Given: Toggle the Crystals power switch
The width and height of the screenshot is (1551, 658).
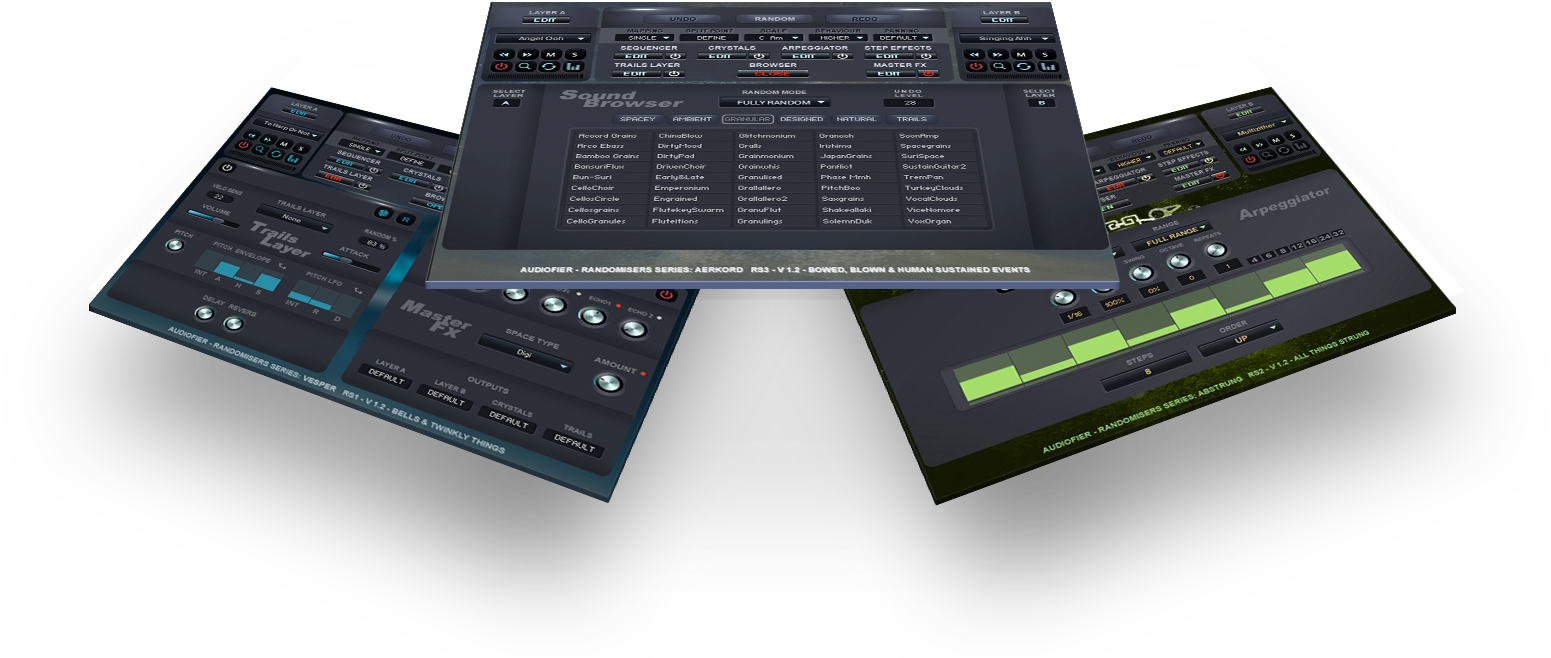Looking at the screenshot, I should click(758, 56).
